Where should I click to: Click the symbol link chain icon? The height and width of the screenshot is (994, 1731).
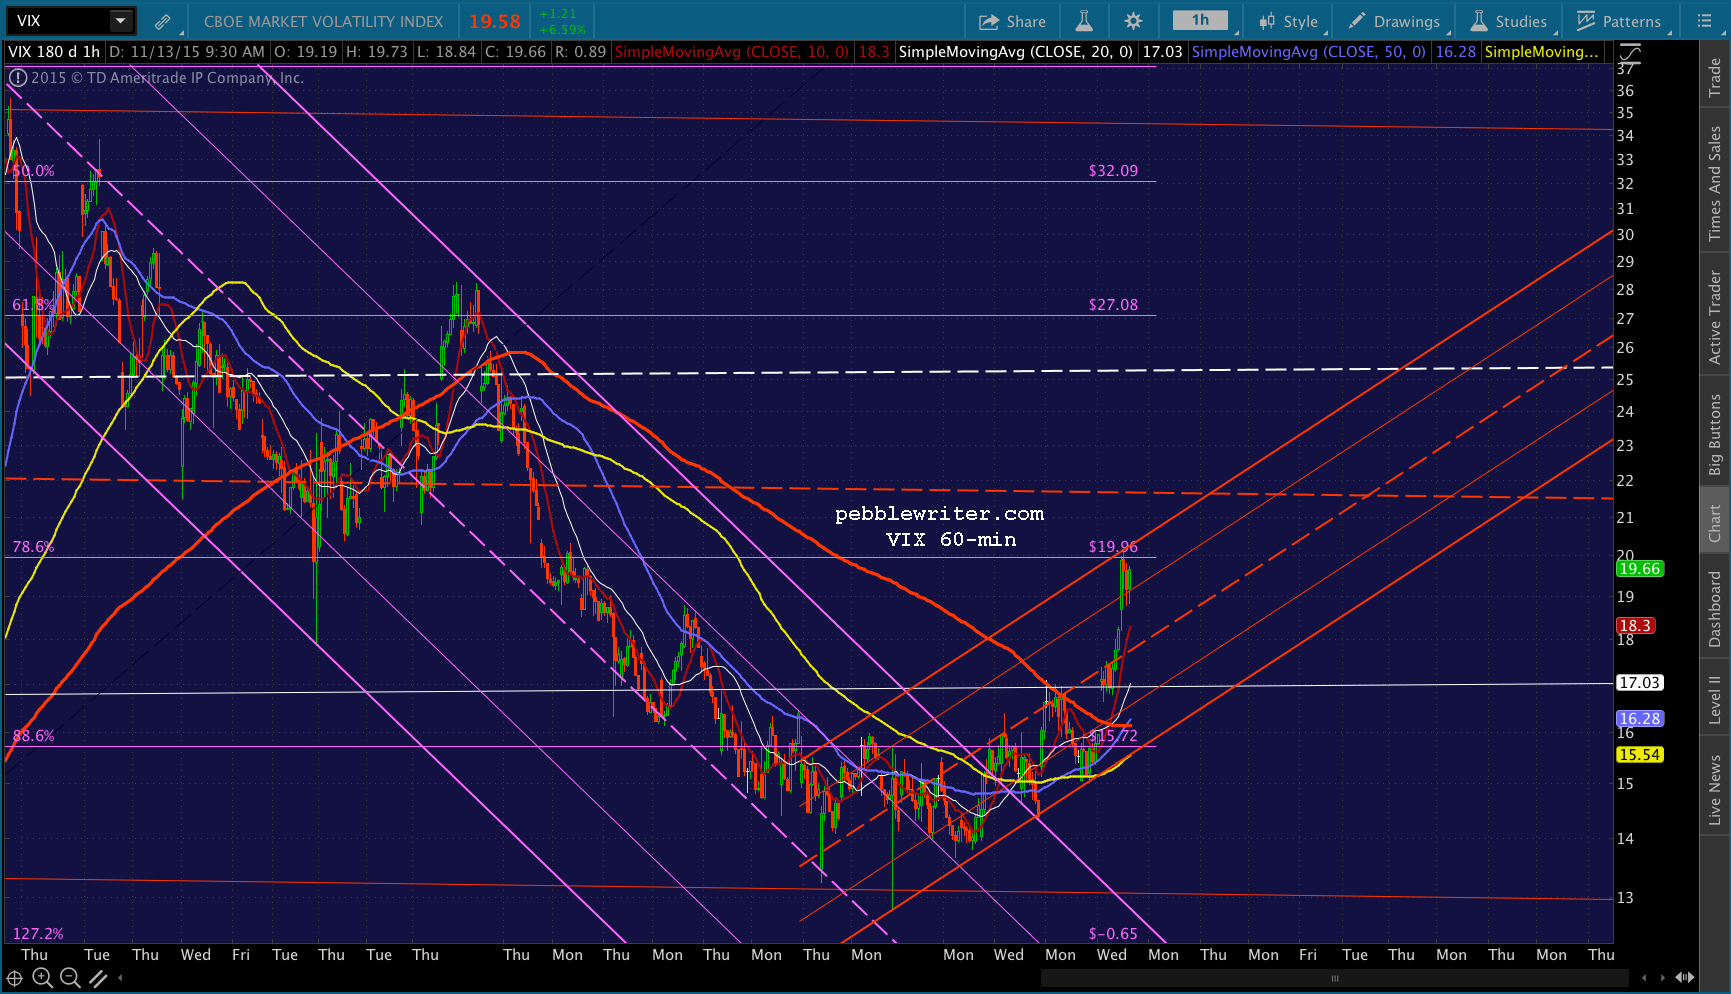pos(162,21)
